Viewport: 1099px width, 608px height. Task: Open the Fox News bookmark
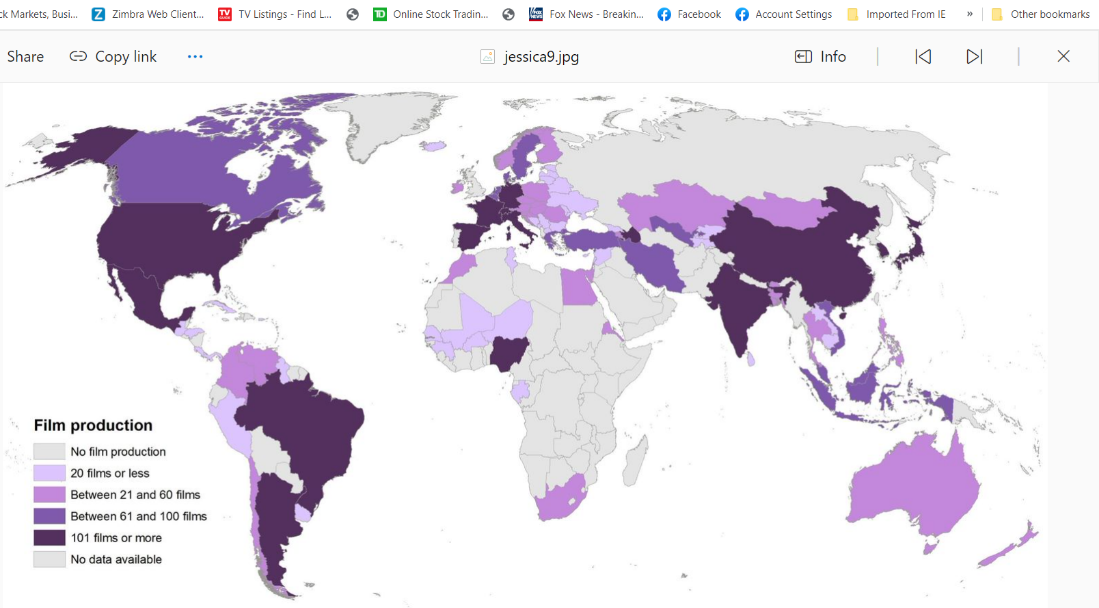[586, 14]
